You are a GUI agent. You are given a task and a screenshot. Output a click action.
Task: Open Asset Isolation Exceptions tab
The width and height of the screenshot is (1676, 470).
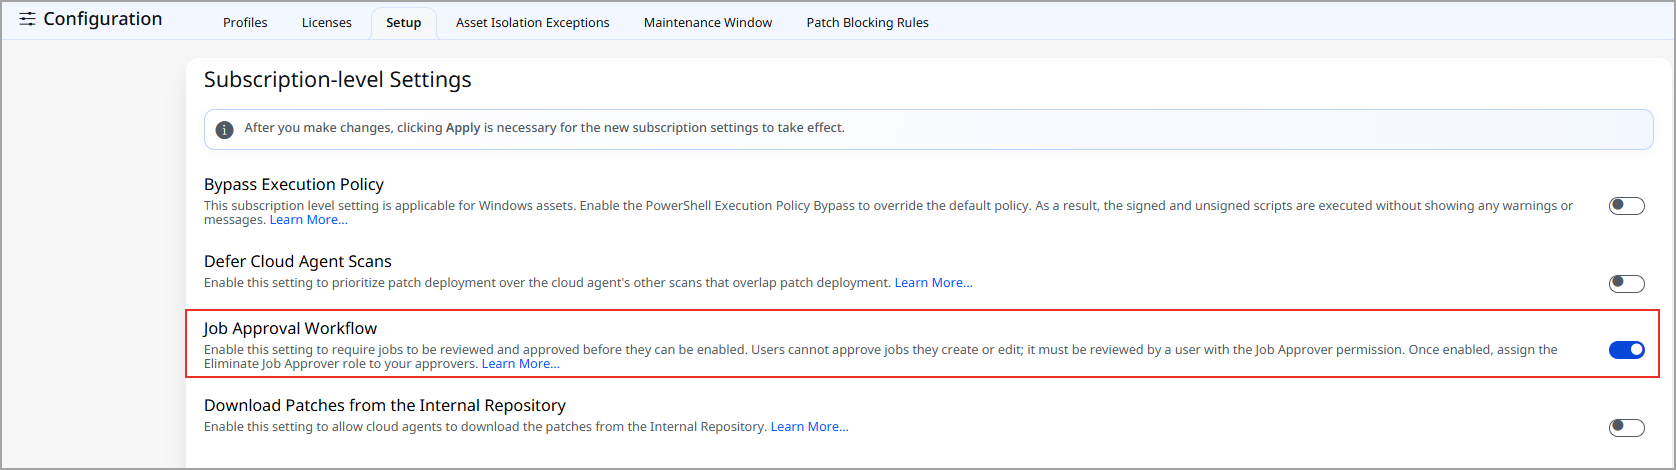[x=532, y=23]
